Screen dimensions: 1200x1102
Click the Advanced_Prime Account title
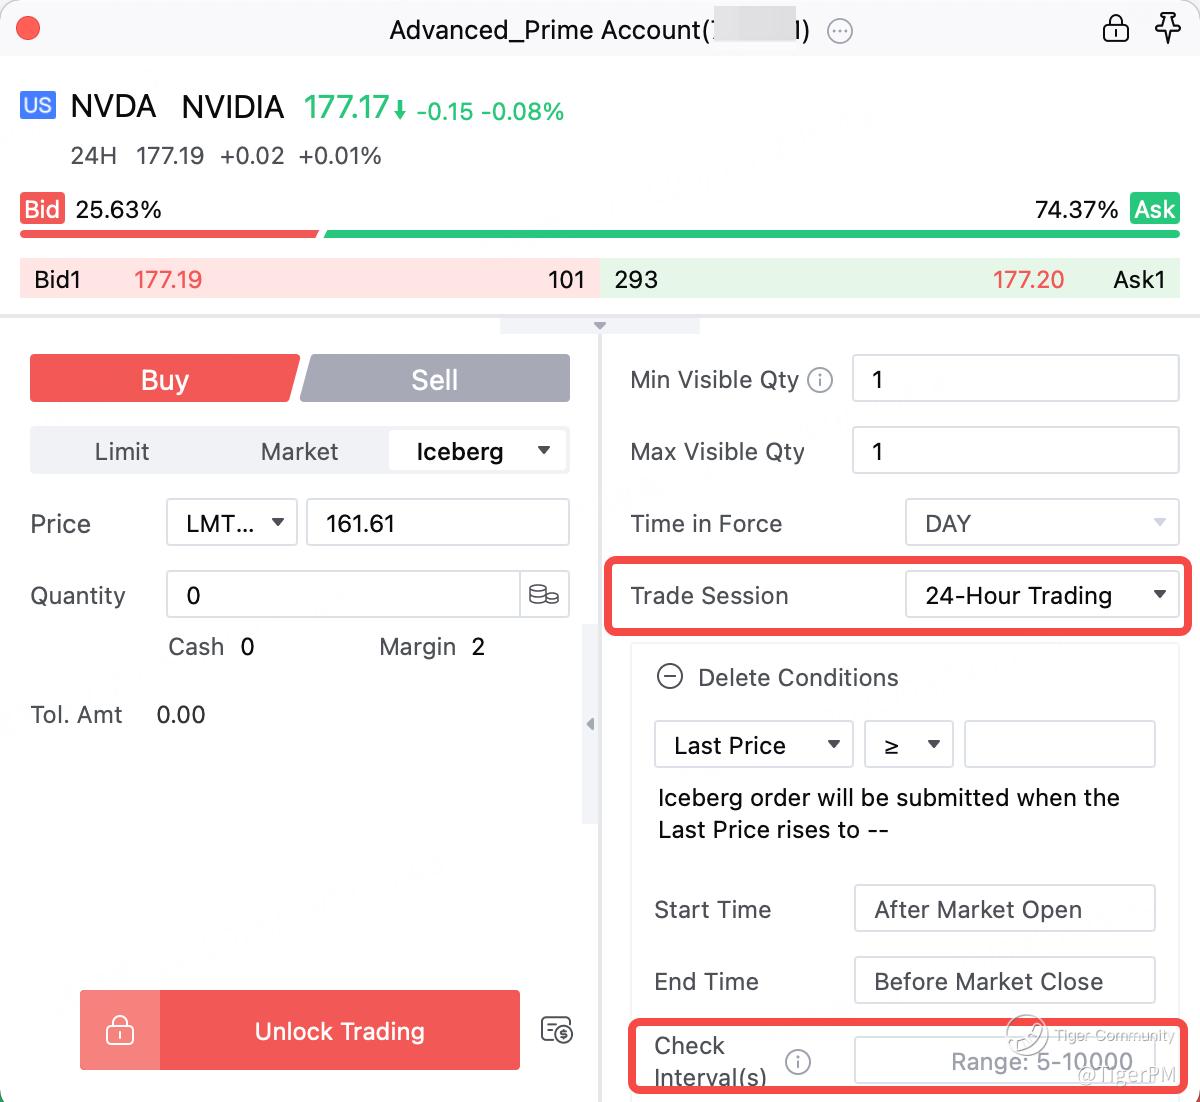(600, 30)
